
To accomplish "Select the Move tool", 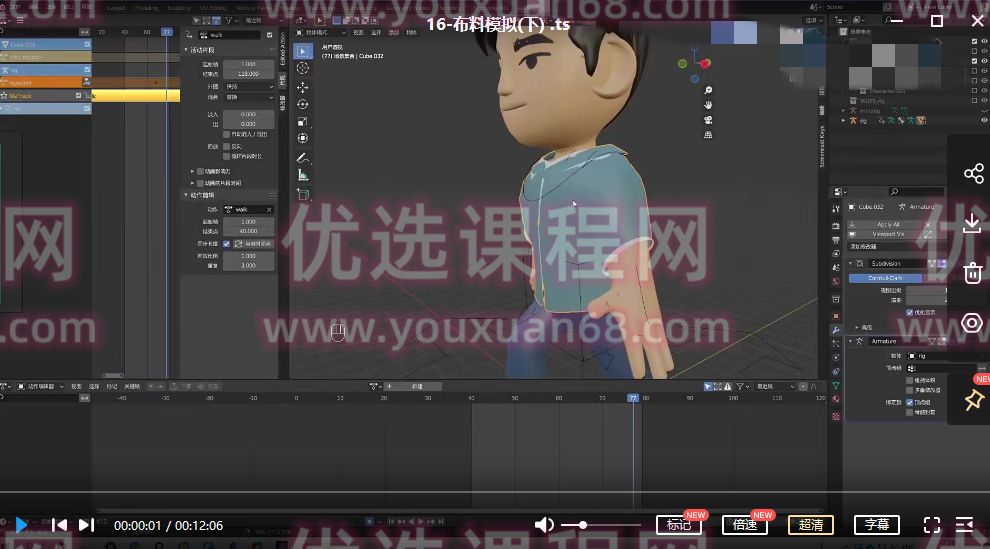I will pyautogui.click(x=303, y=87).
